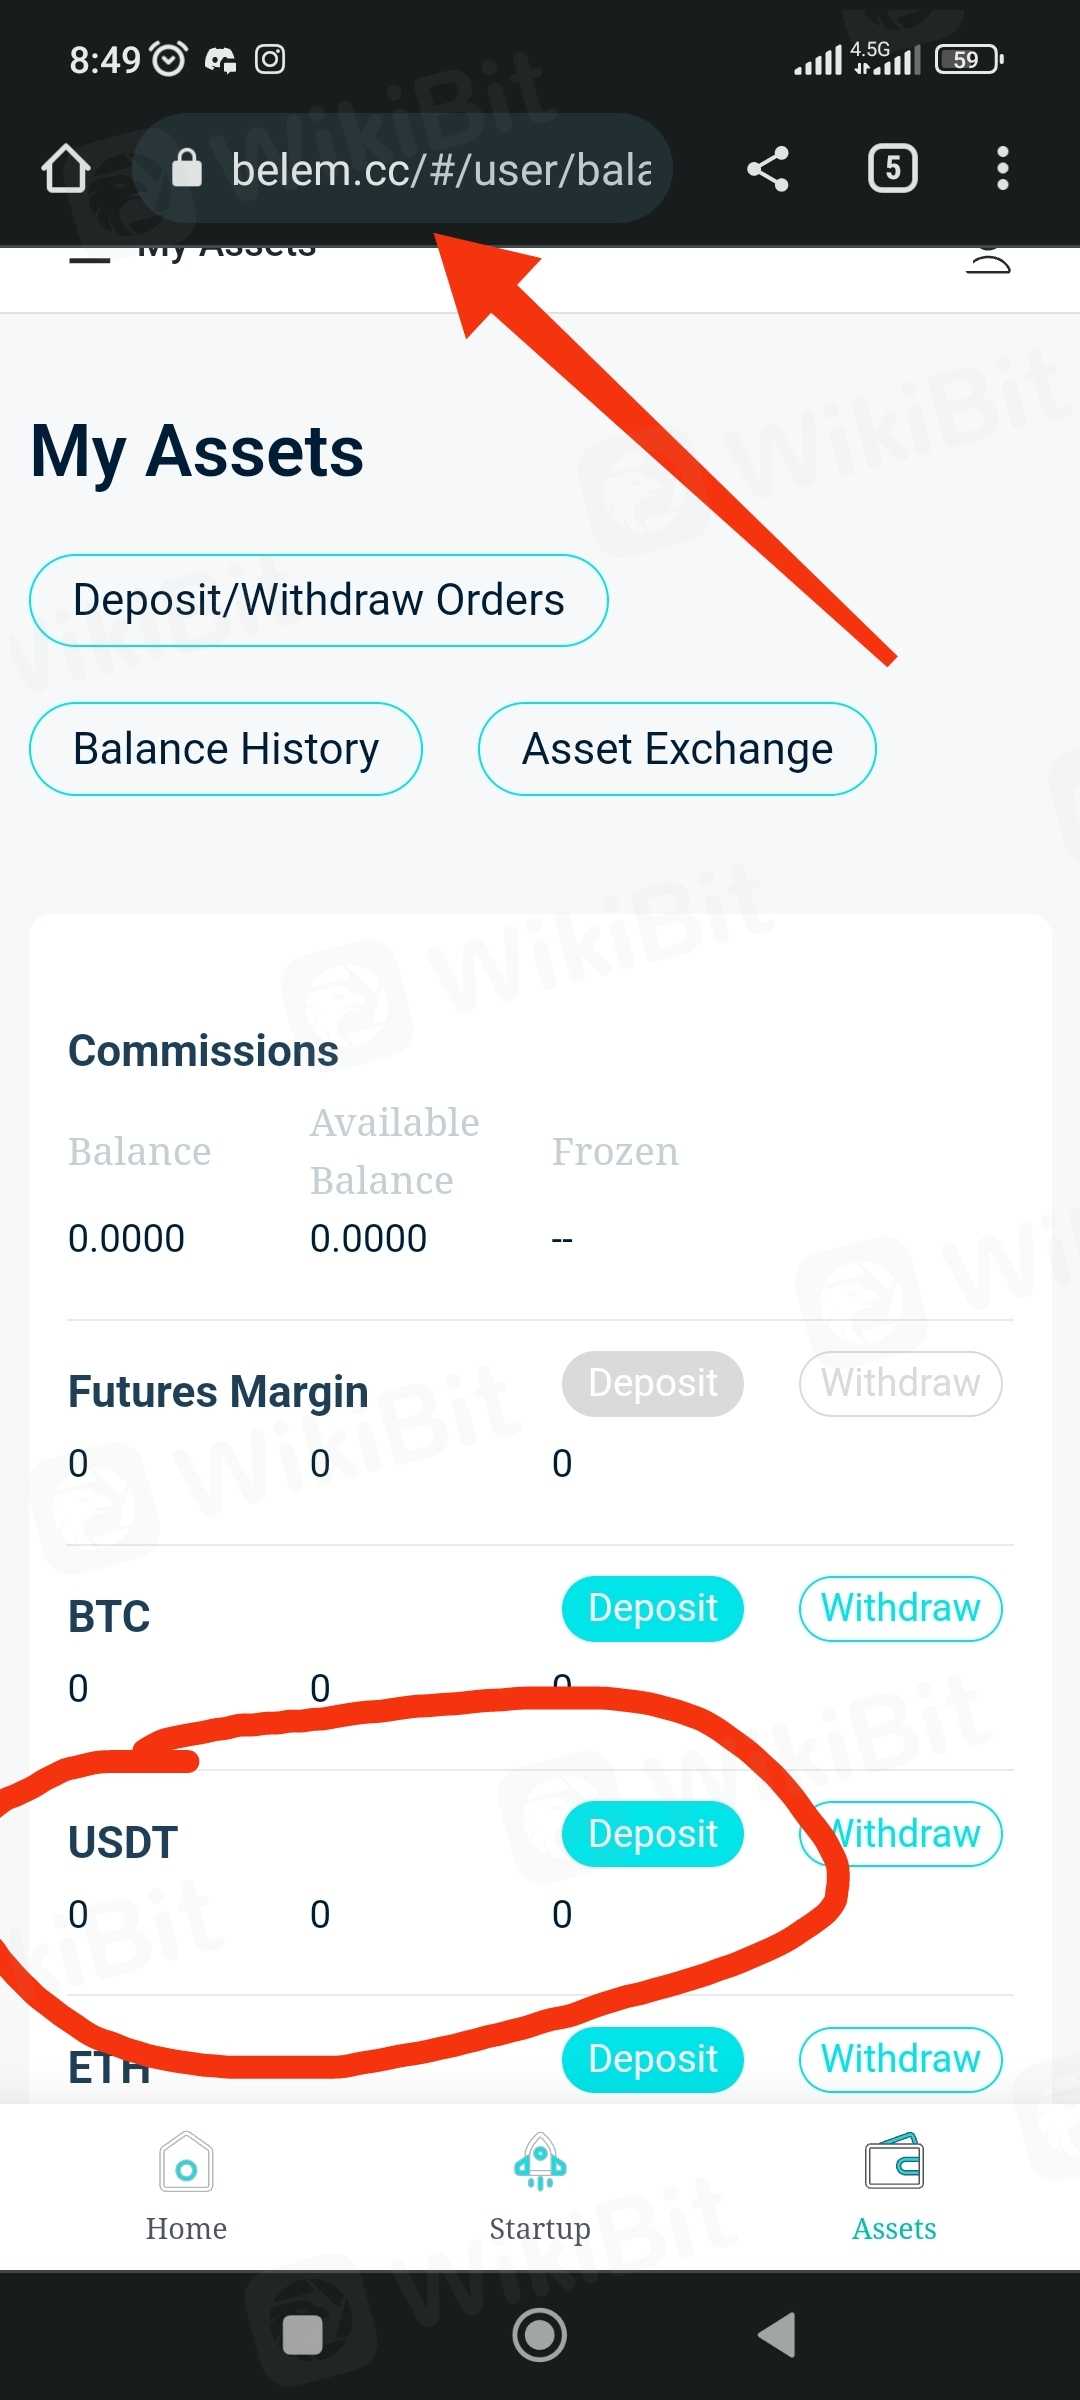Tap Withdraw for USDT

pos(900,1834)
